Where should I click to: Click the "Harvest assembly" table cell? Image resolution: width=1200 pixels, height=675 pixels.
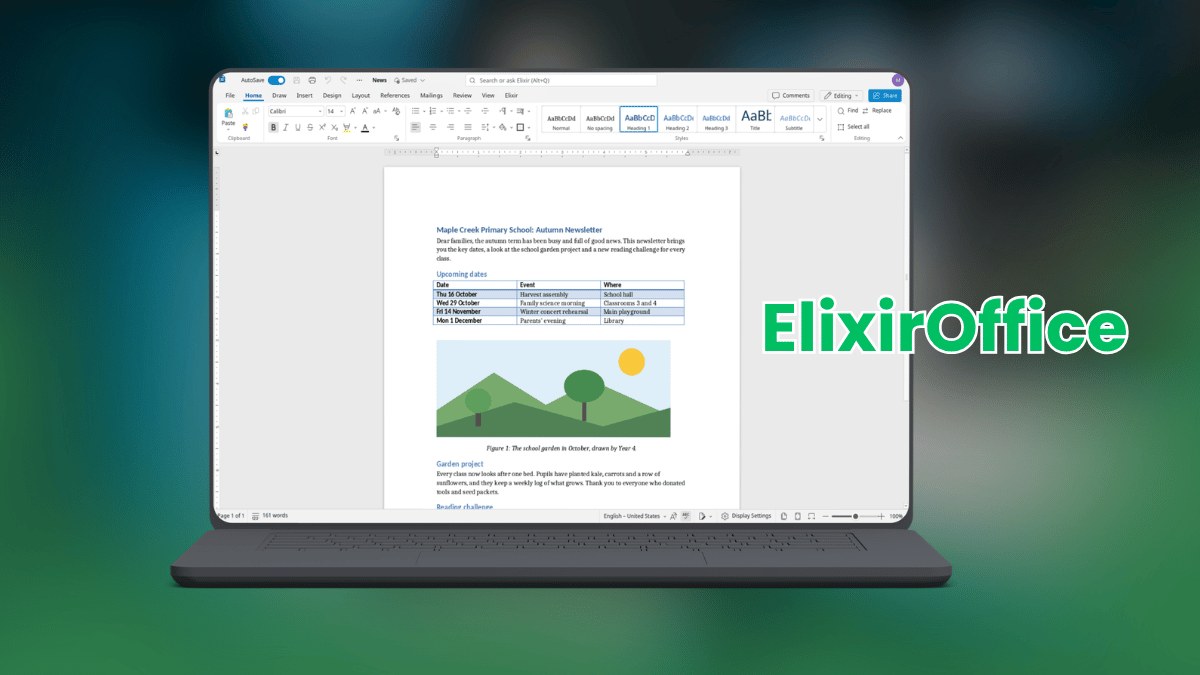[x=558, y=295]
